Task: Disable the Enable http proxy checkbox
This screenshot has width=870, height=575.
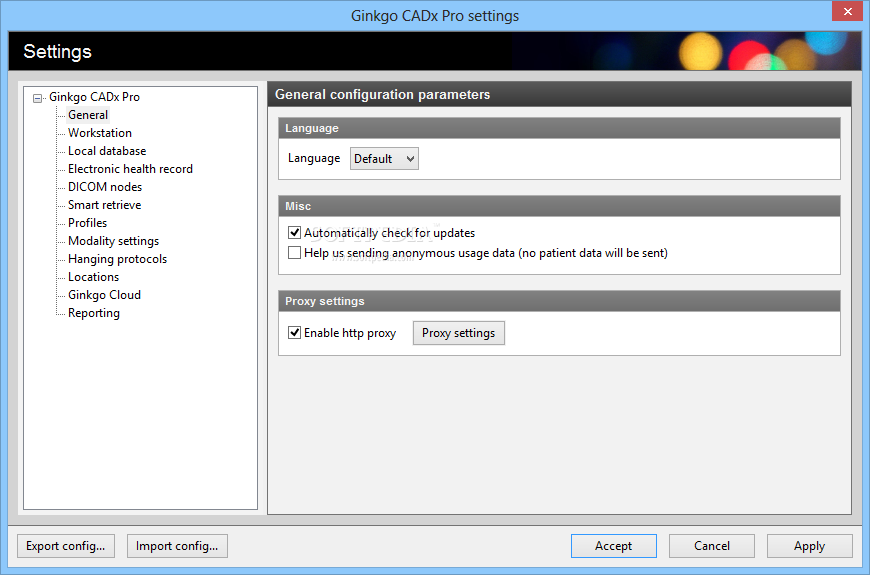Action: (294, 332)
